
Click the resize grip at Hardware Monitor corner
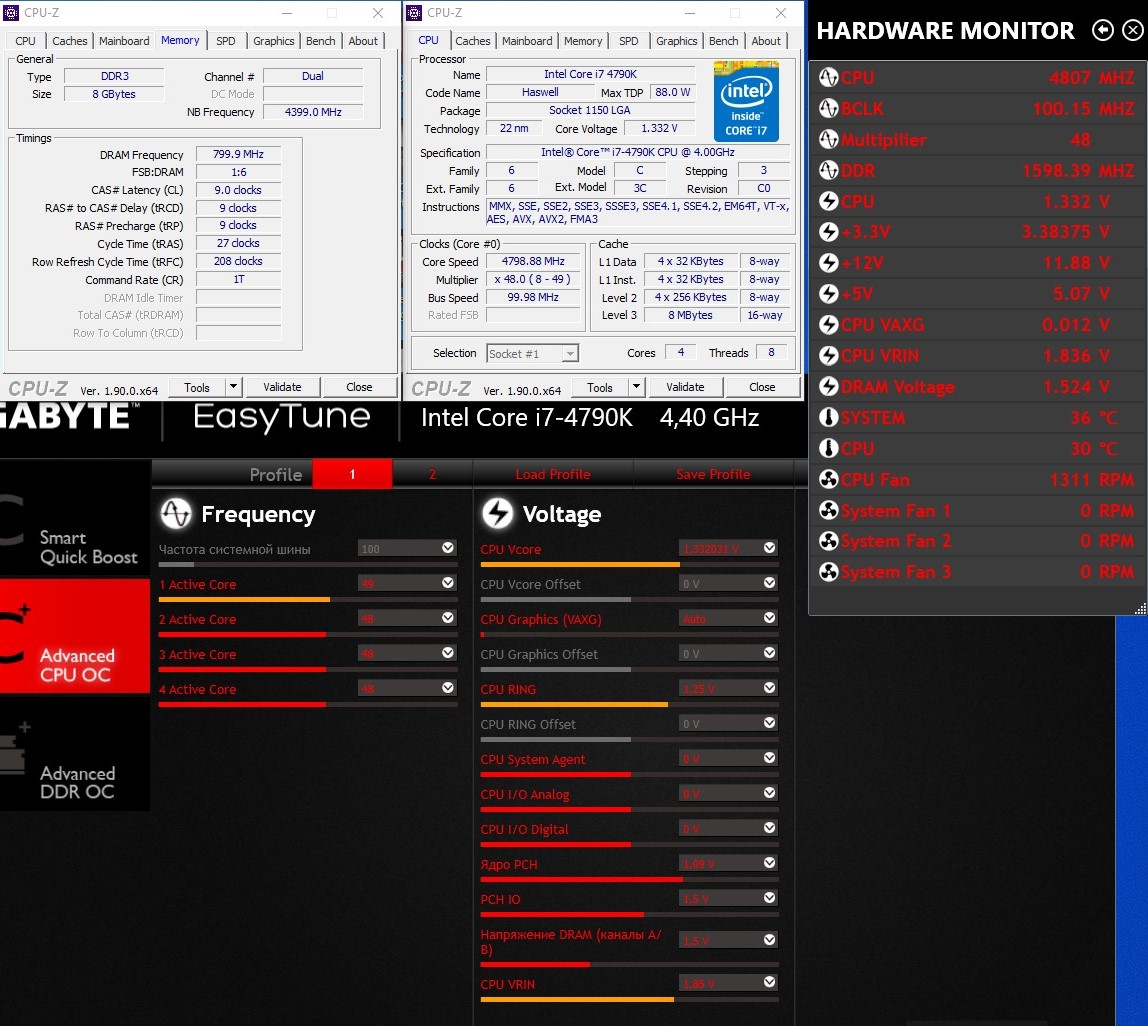pyautogui.click(x=1140, y=609)
